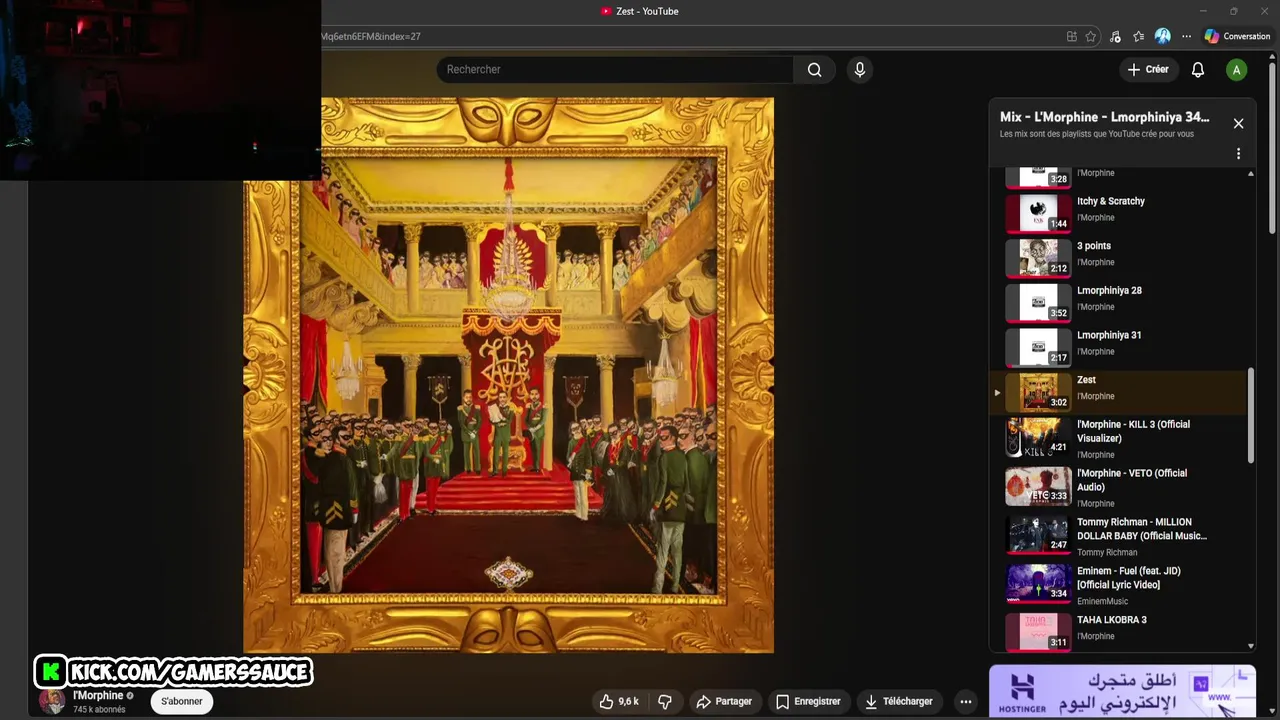1280x720 pixels.
Task: Click the 'Tommy Richman' channel name
Action: point(1106,552)
